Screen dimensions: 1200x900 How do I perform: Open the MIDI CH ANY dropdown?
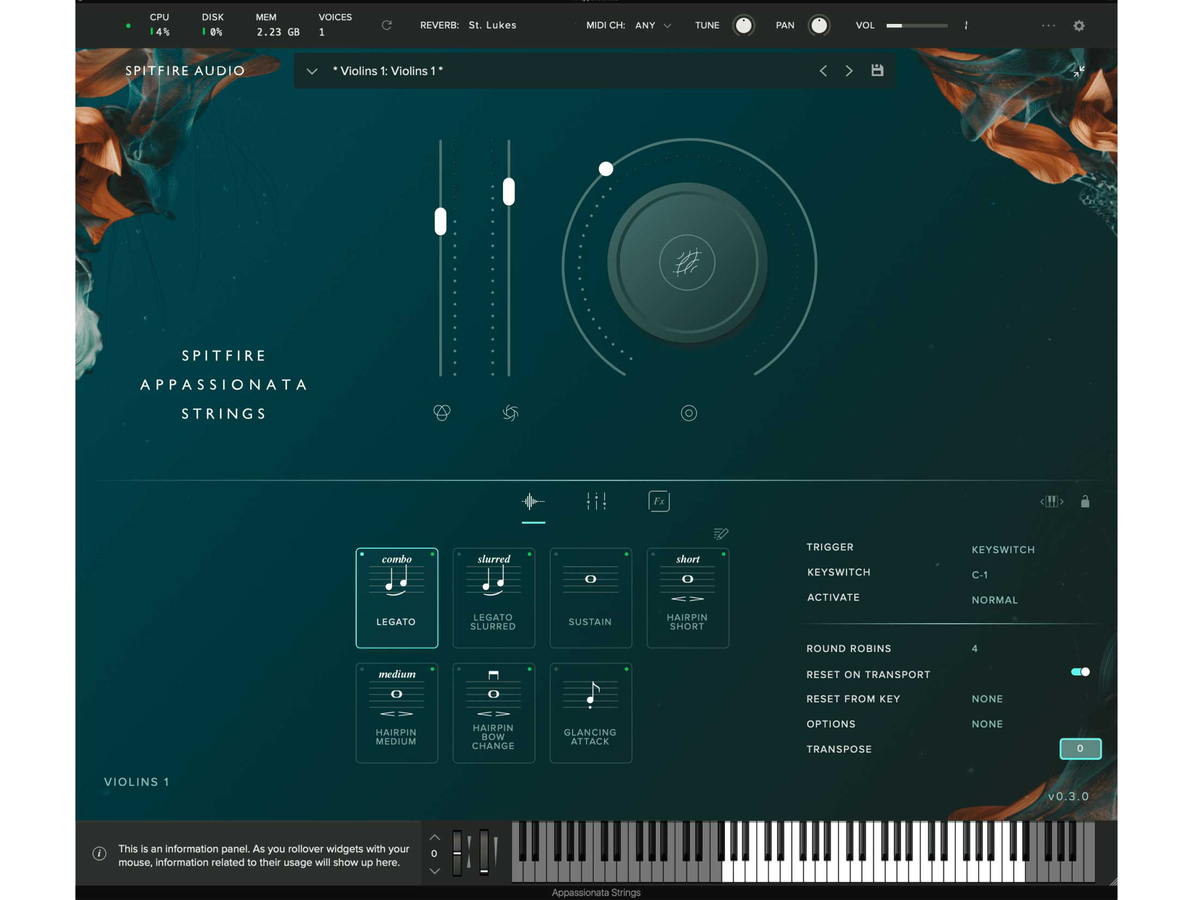(x=653, y=25)
